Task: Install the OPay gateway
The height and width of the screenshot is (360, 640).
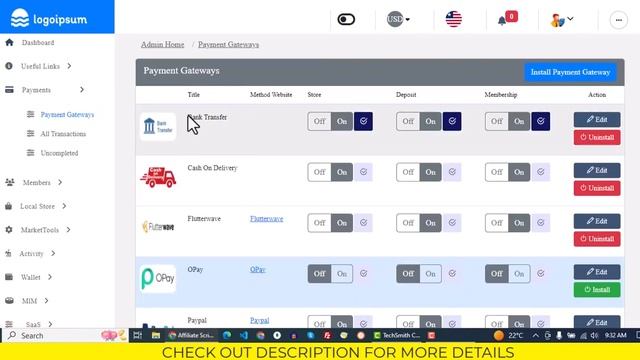Action: [597, 289]
